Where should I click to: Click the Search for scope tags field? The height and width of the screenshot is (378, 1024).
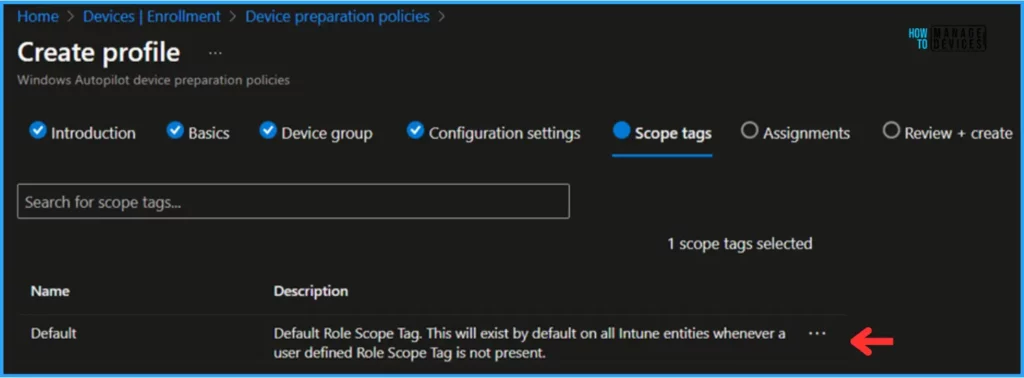pos(293,201)
